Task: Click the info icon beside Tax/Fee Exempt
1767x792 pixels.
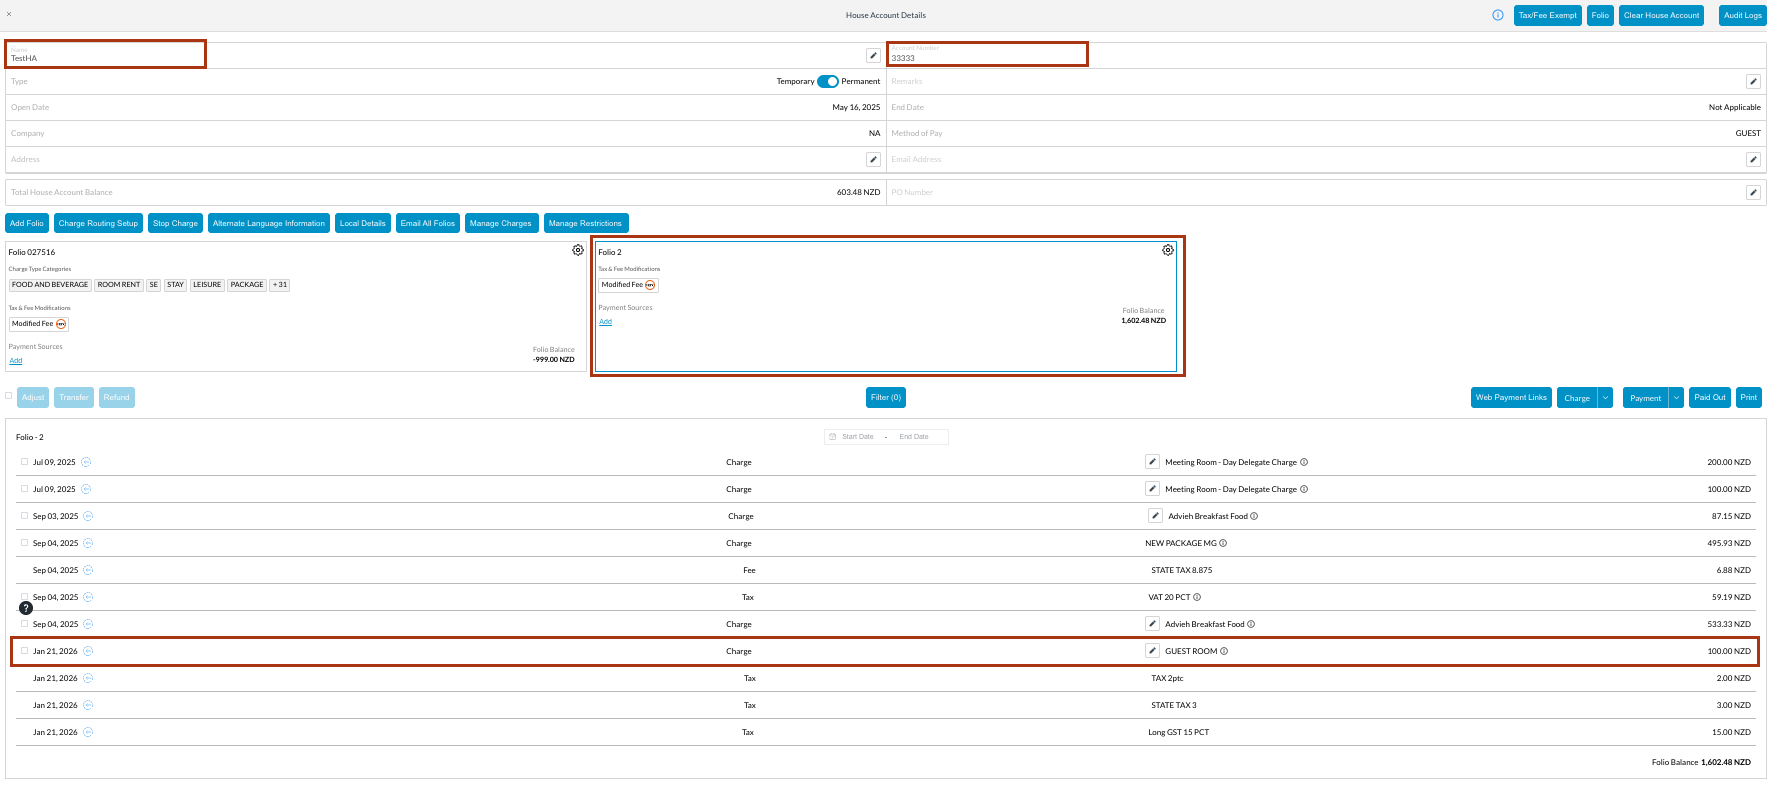Action: [x=1498, y=15]
